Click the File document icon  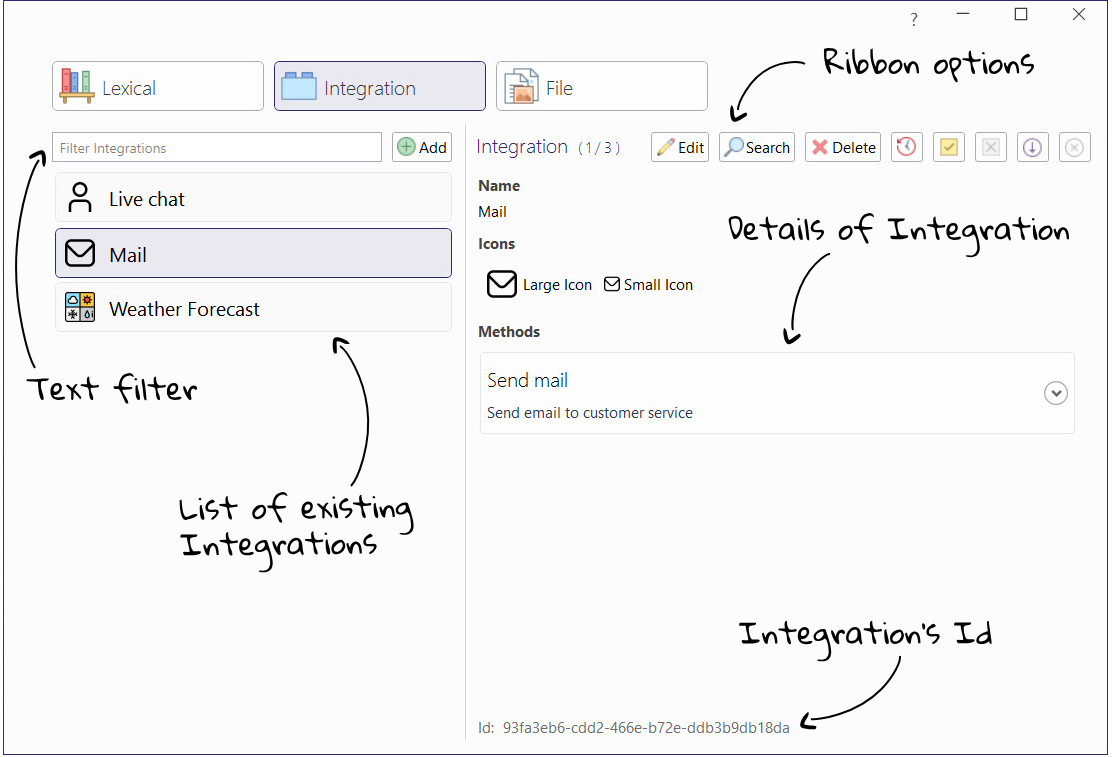[520, 86]
